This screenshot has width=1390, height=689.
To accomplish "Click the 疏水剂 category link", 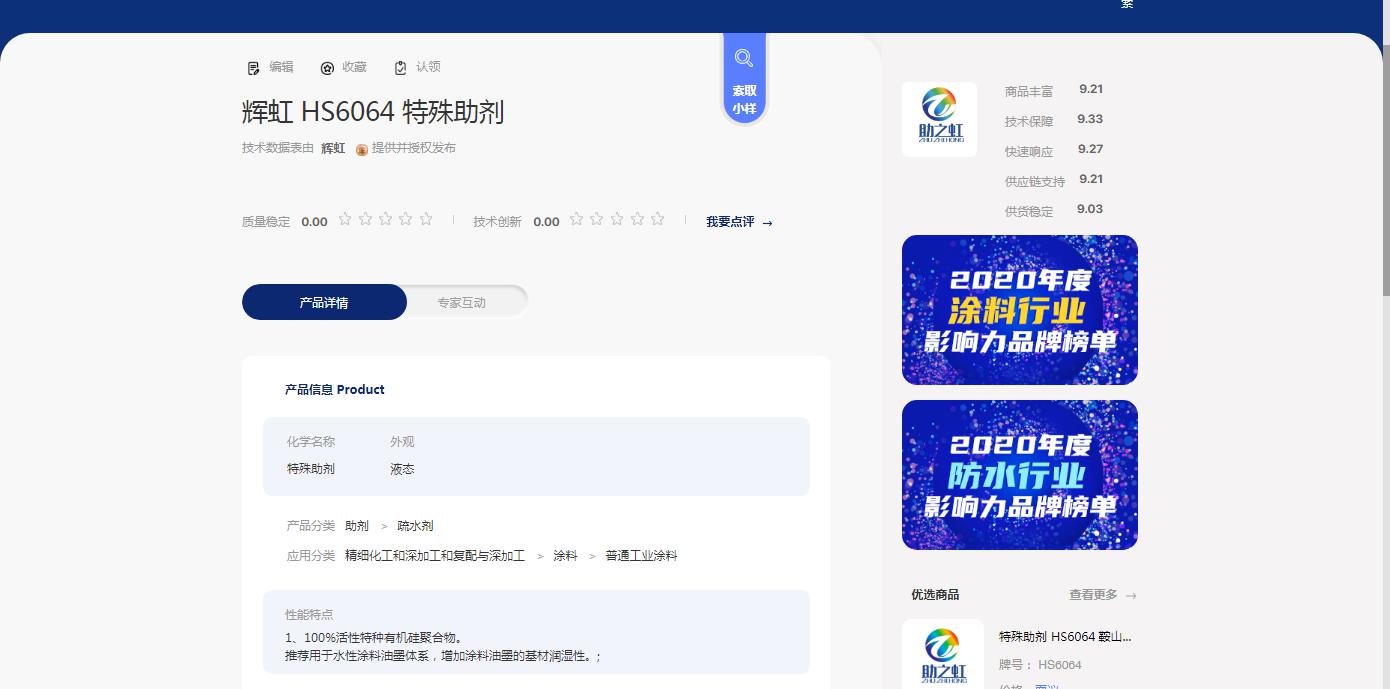I will pos(415,526).
